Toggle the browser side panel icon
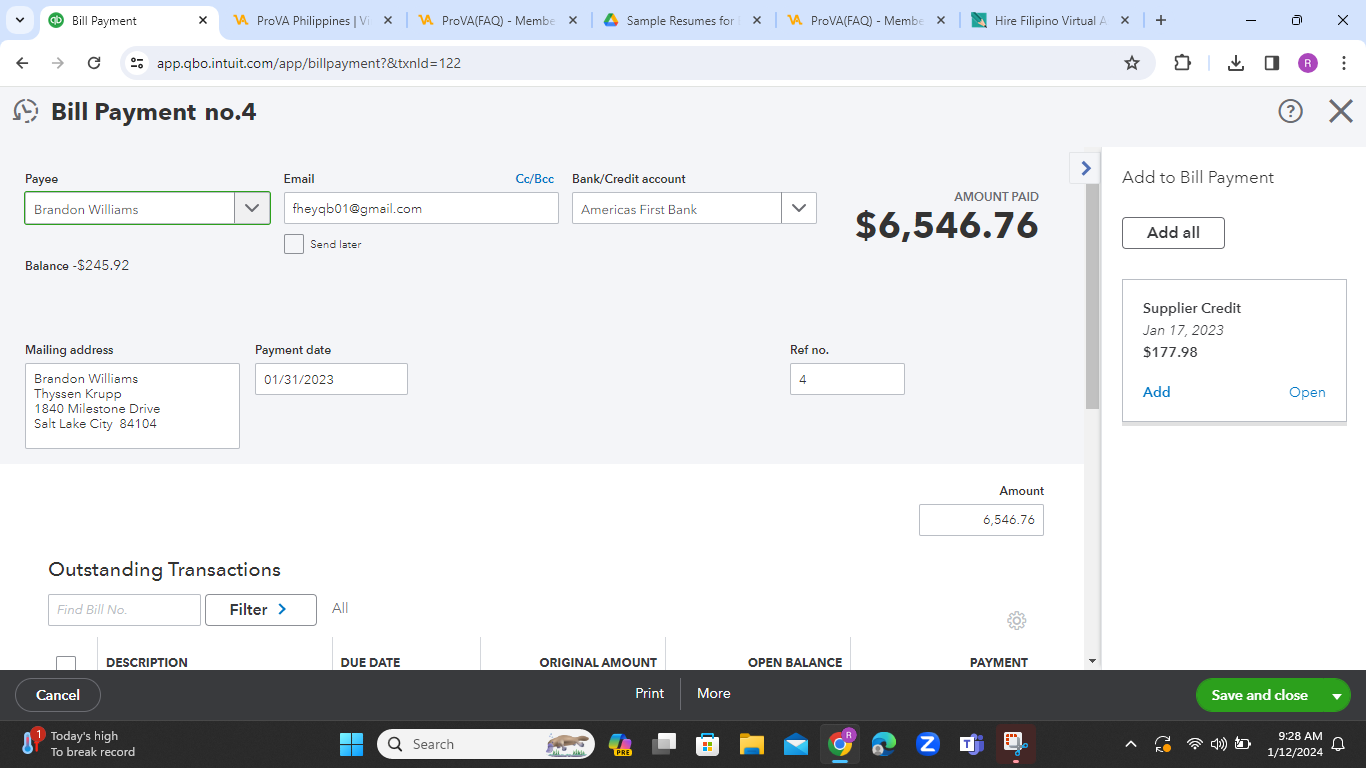Screen dimensions: 1366x768 [x=1272, y=63]
